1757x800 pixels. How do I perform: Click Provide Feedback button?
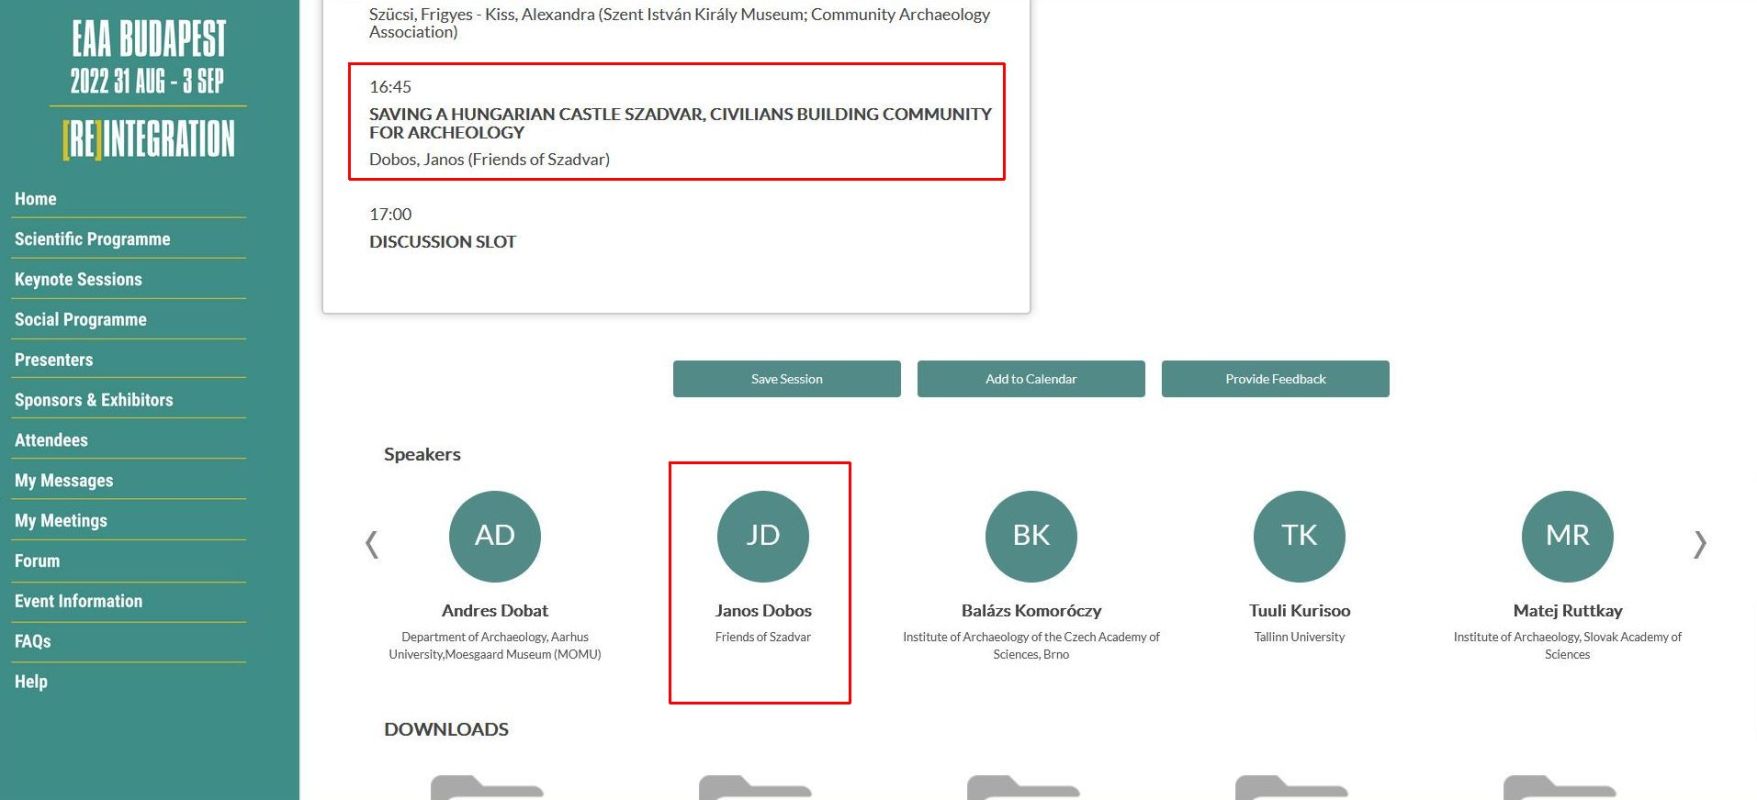point(1274,379)
